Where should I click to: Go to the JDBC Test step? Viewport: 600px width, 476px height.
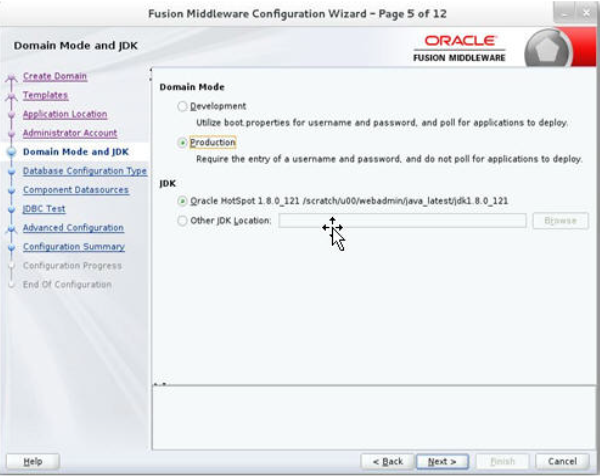44,209
